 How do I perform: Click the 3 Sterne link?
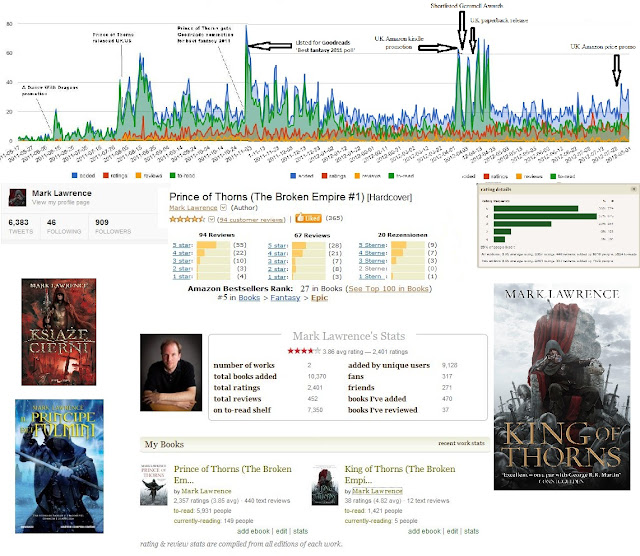point(372,260)
